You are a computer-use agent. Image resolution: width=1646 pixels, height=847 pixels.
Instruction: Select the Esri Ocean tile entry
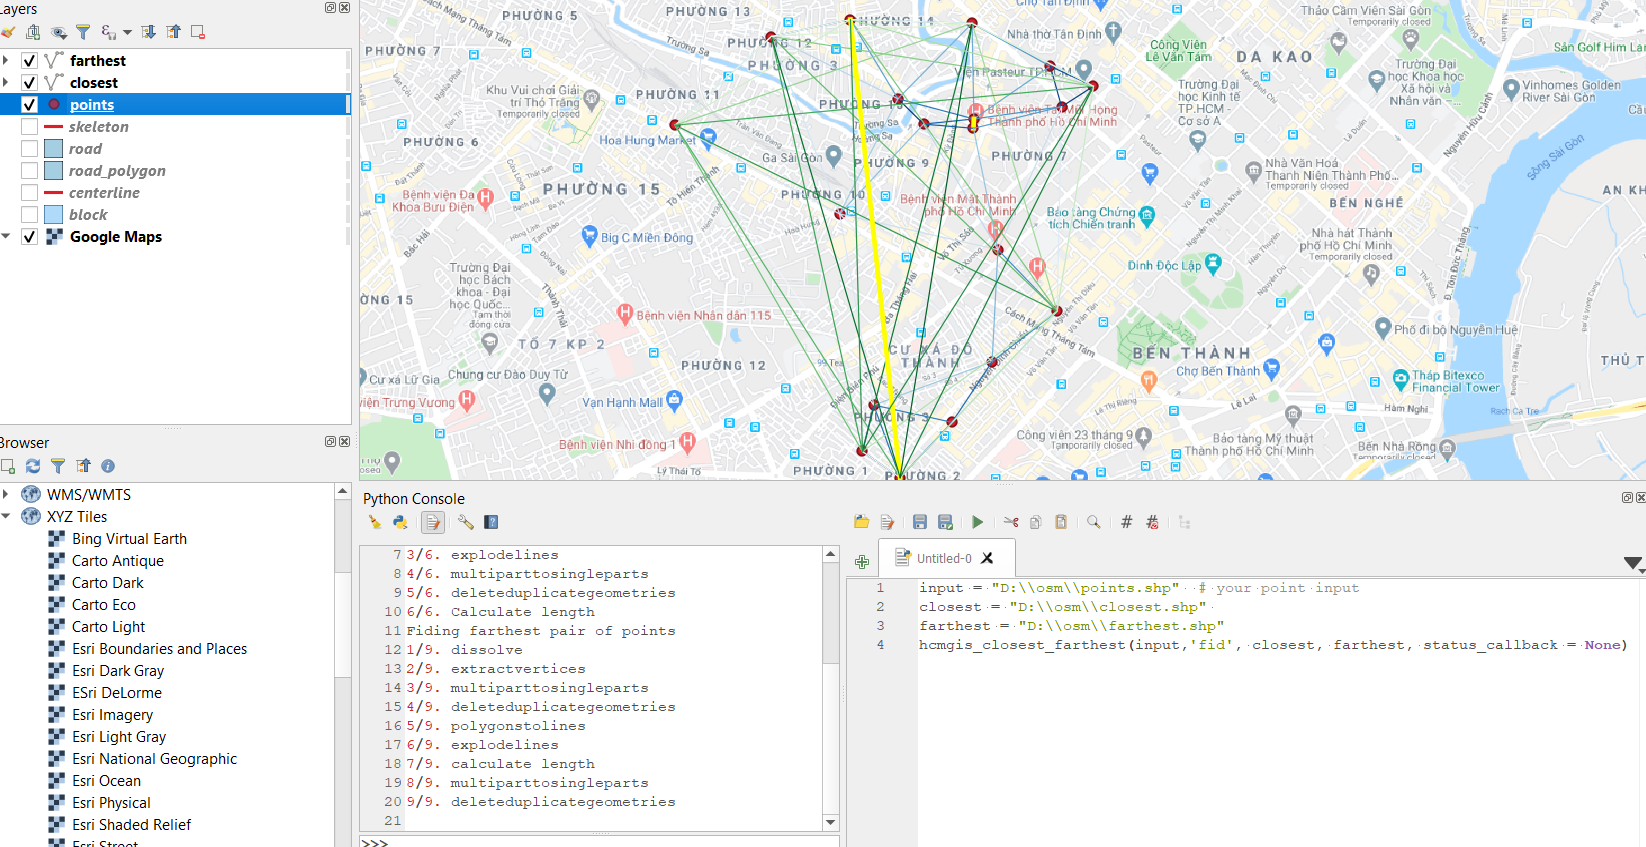pos(106,781)
